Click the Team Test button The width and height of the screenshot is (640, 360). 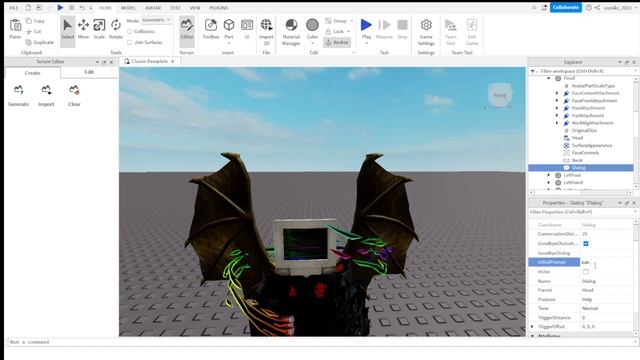point(451,31)
